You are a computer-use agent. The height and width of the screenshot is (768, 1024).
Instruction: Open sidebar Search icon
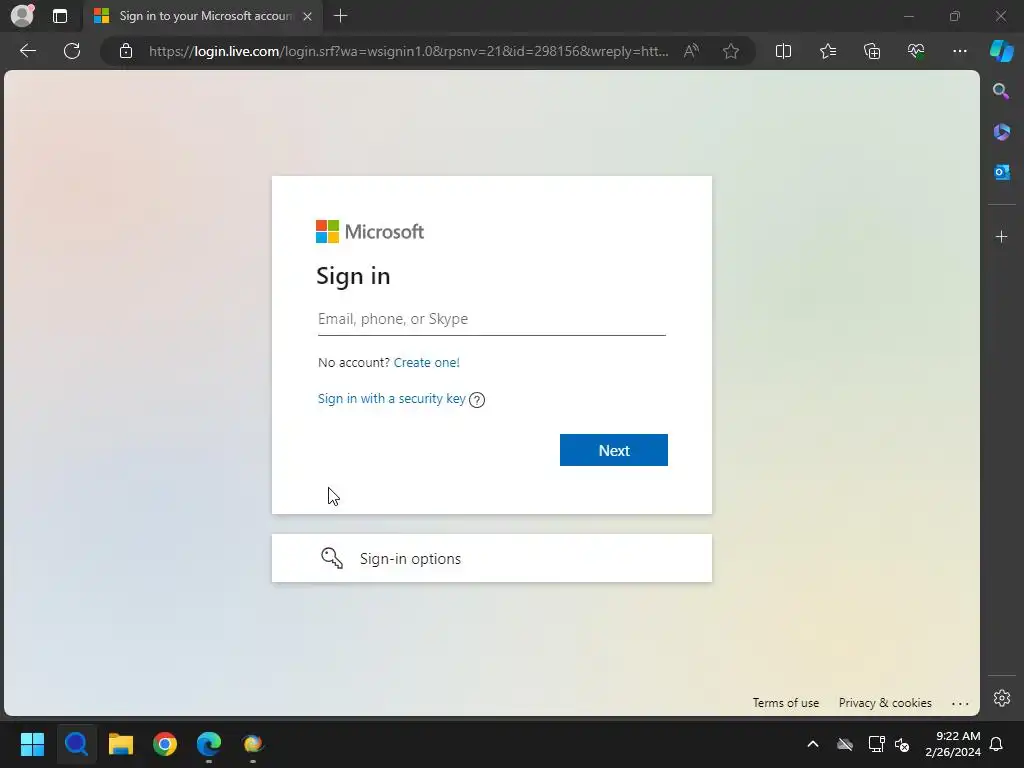(x=1001, y=91)
